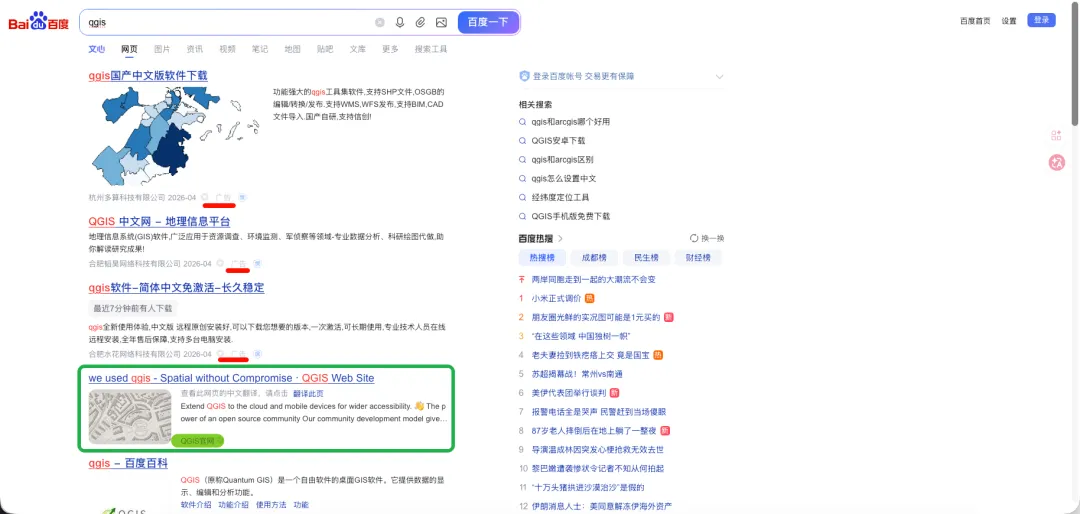This screenshot has width=1080, height=514.
Task: Click the search icon beside qgis和arcgis区别
Action: pos(523,160)
